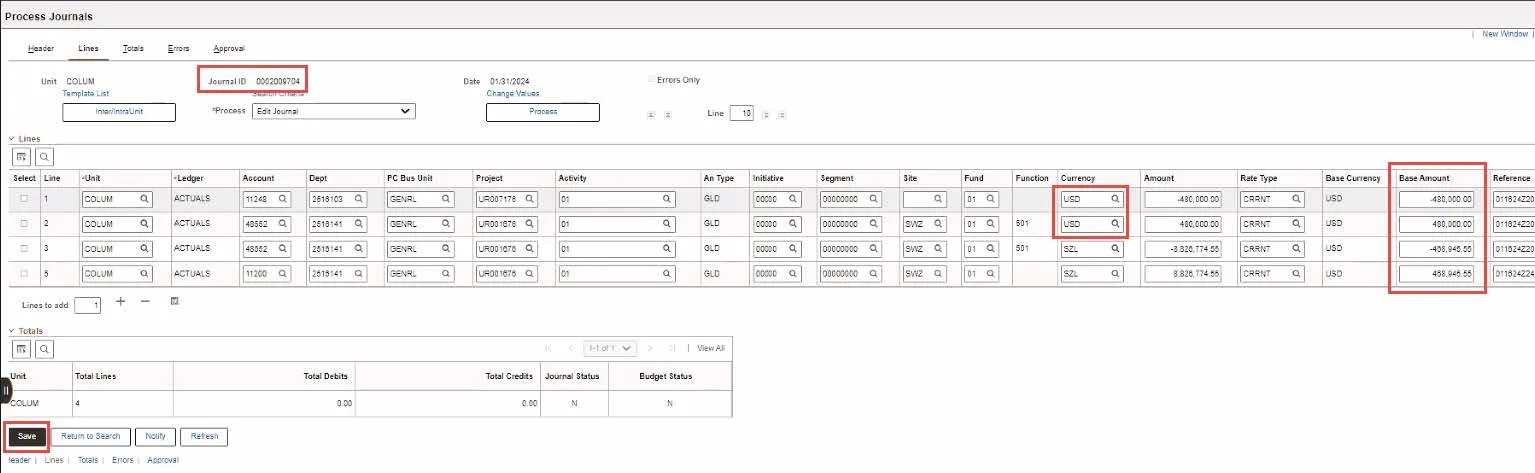
Task: Open Dept lookup for 2818103
Action: pos(360,199)
